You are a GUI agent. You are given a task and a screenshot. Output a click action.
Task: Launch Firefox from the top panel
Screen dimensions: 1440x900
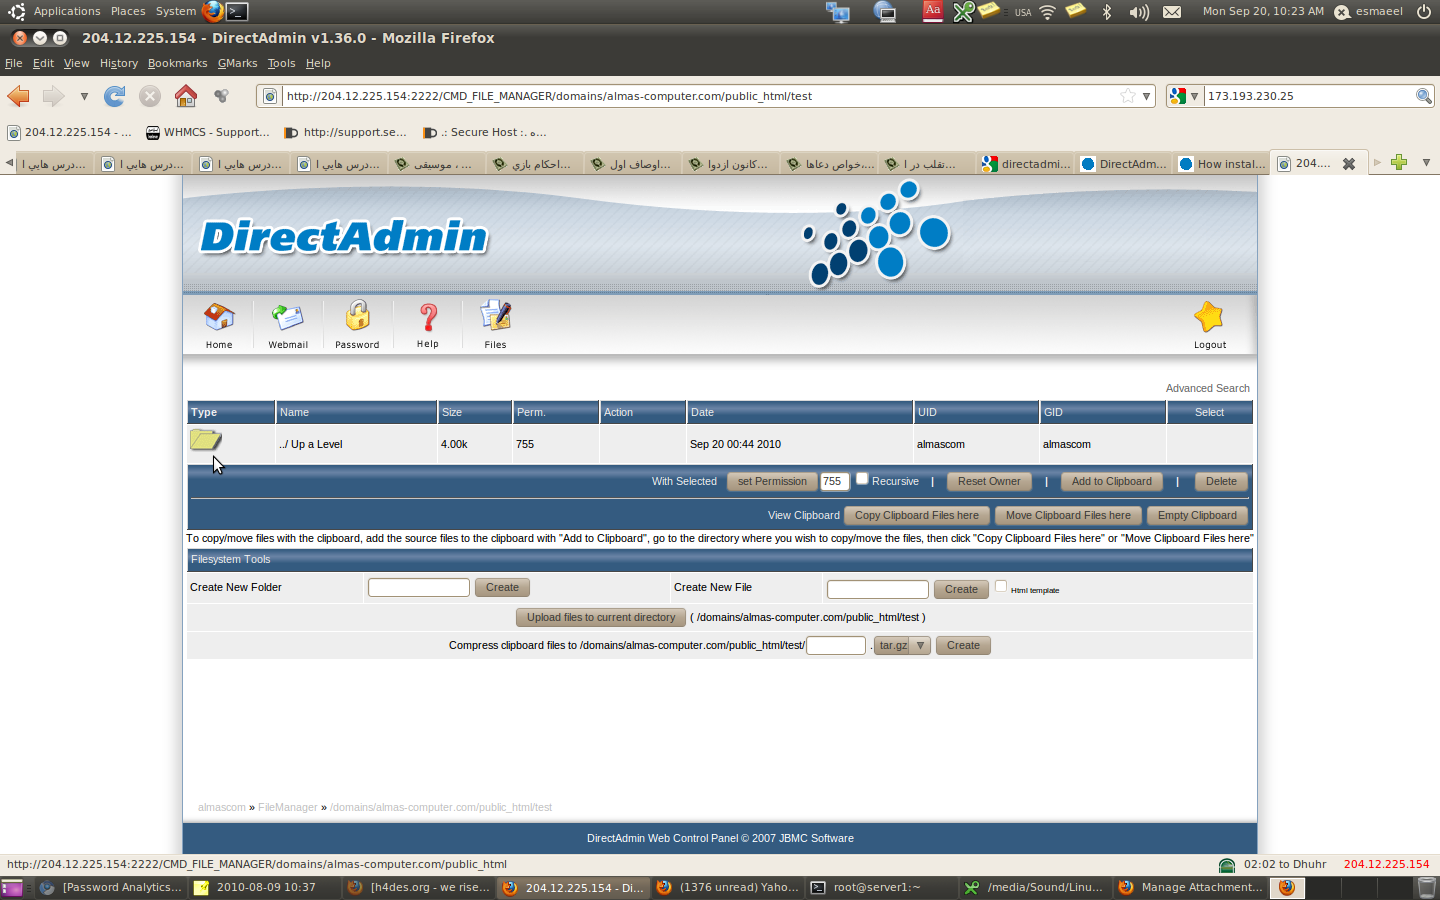tap(212, 11)
